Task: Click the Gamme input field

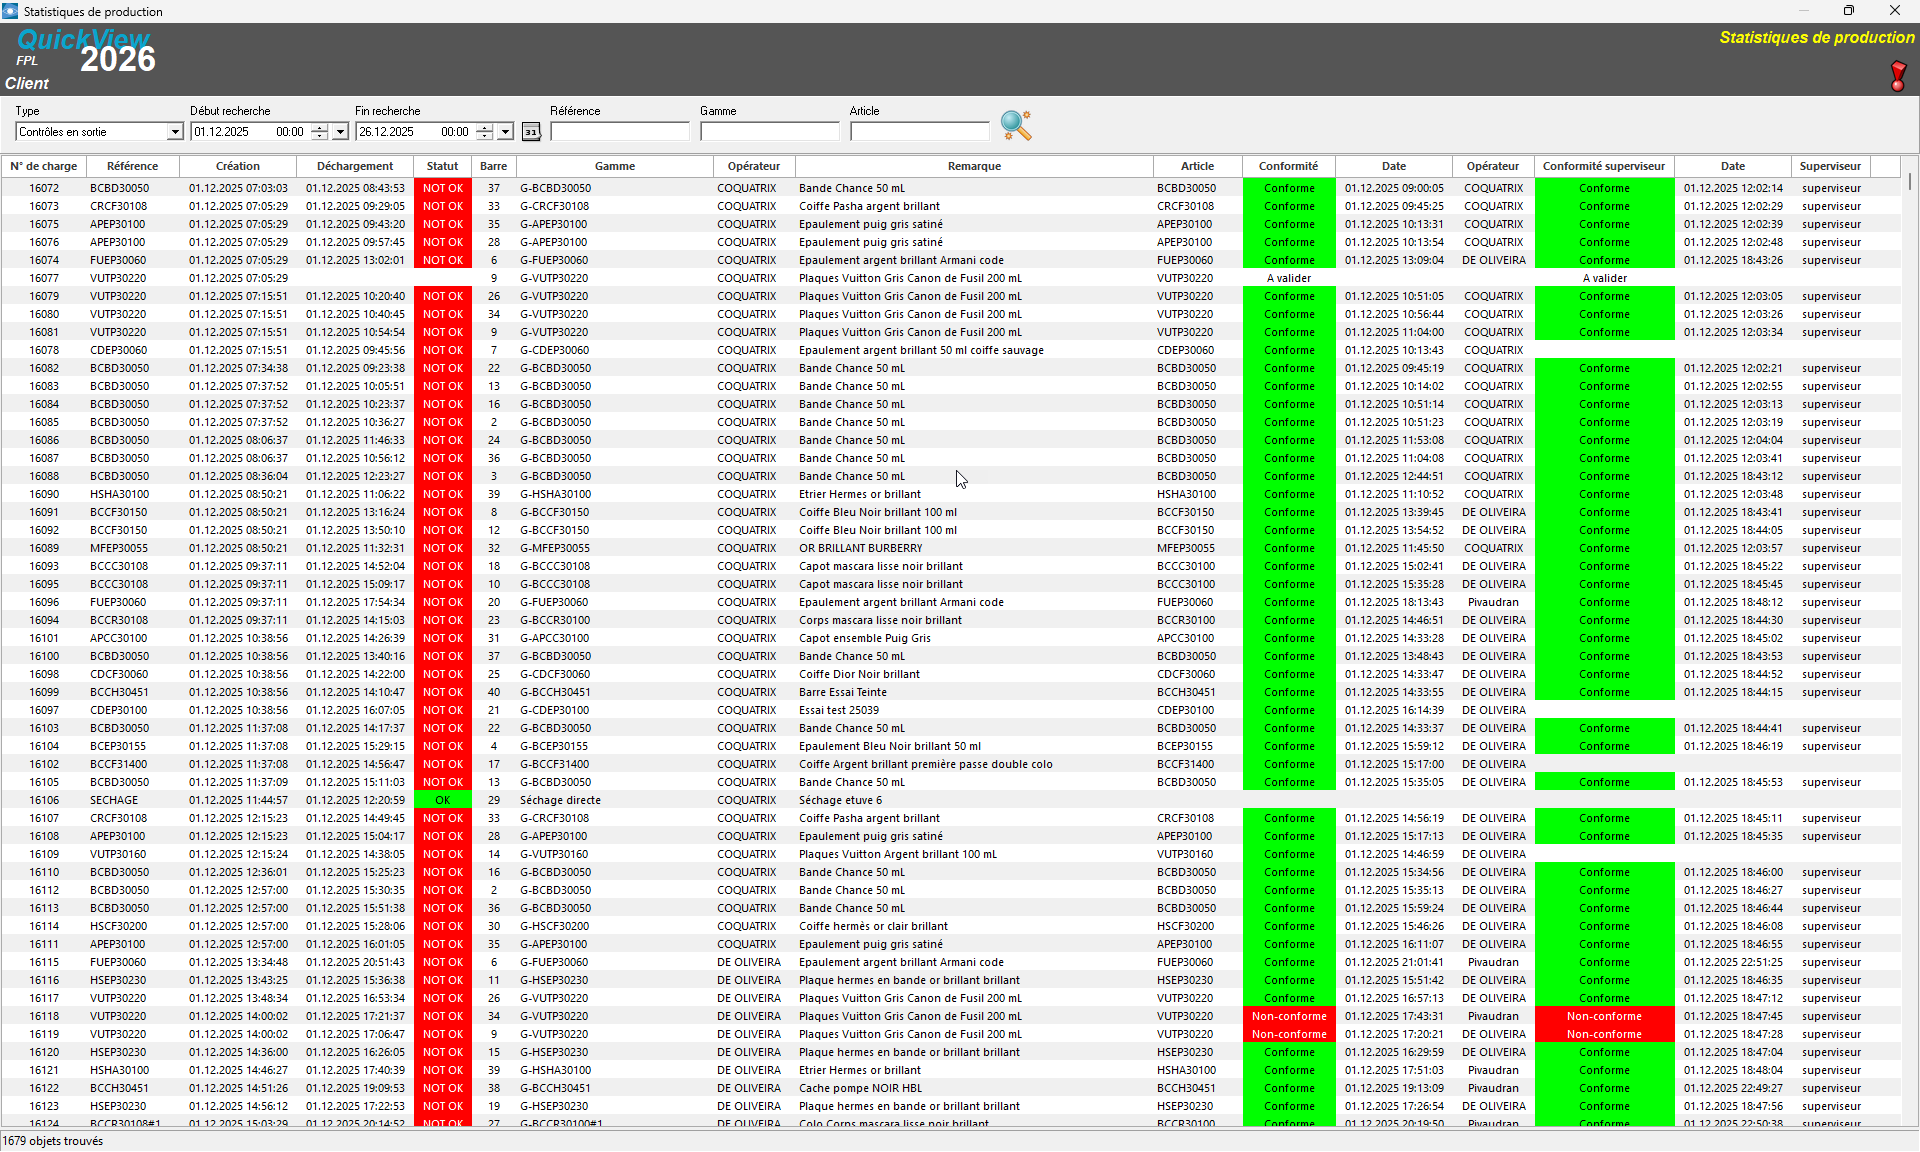Action: (769, 132)
